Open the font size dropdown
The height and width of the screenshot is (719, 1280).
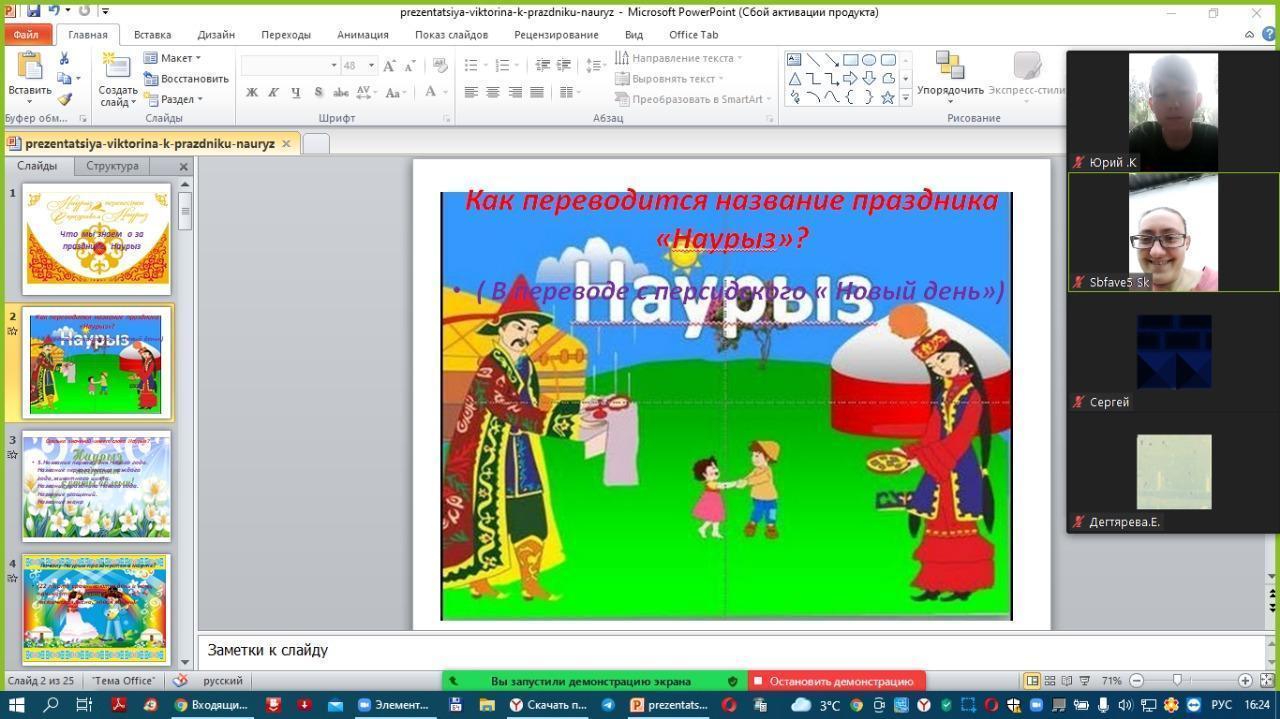371,65
